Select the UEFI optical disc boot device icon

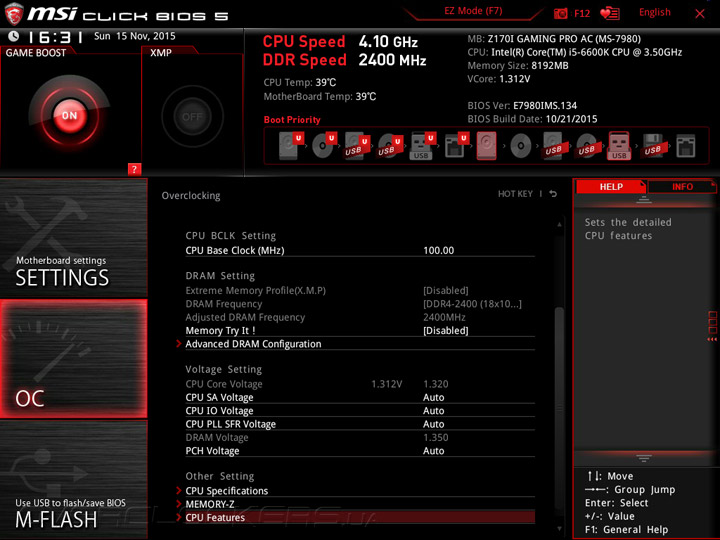coord(324,146)
